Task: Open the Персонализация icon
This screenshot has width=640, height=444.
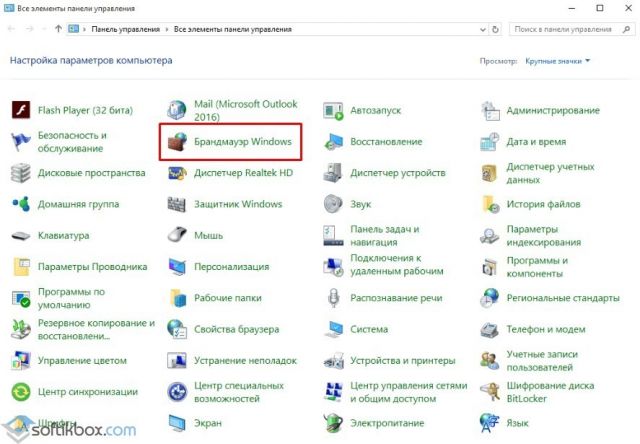Action: click(x=177, y=267)
